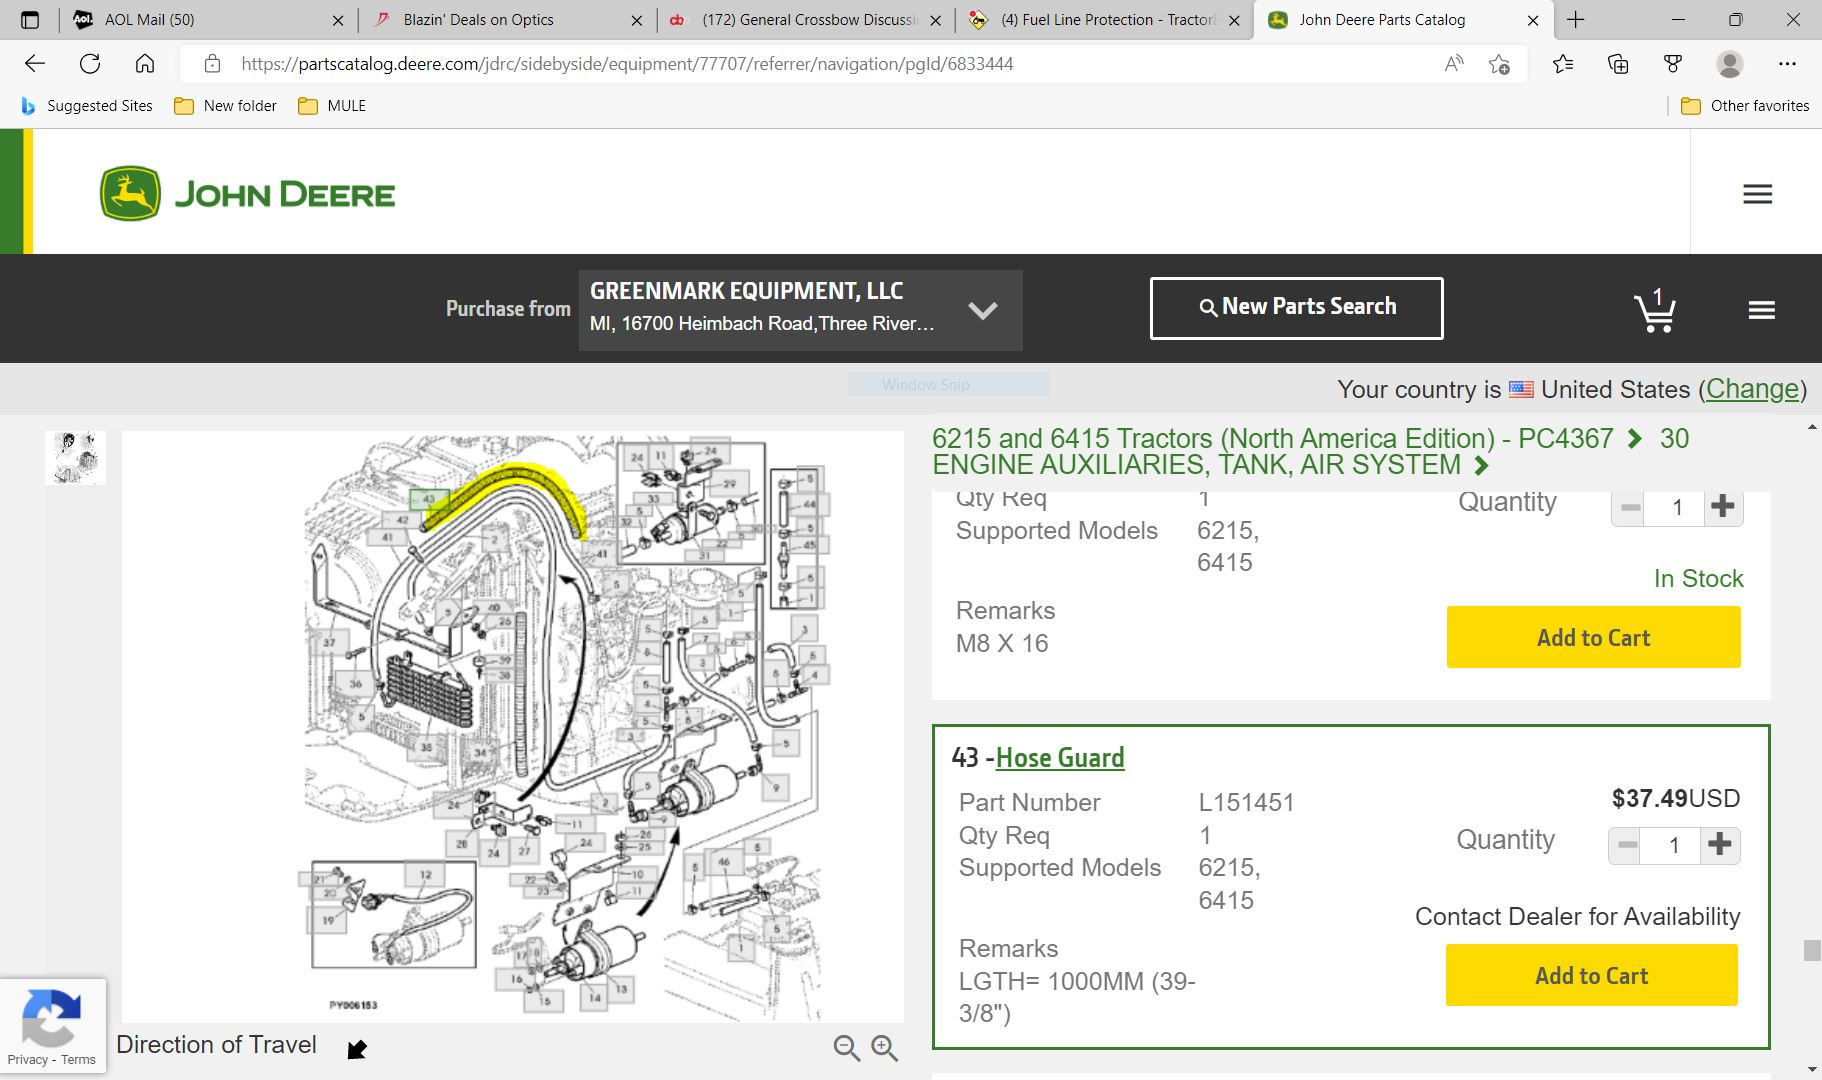
Task: Increase Hose Guard quantity
Action: pos(1720,845)
